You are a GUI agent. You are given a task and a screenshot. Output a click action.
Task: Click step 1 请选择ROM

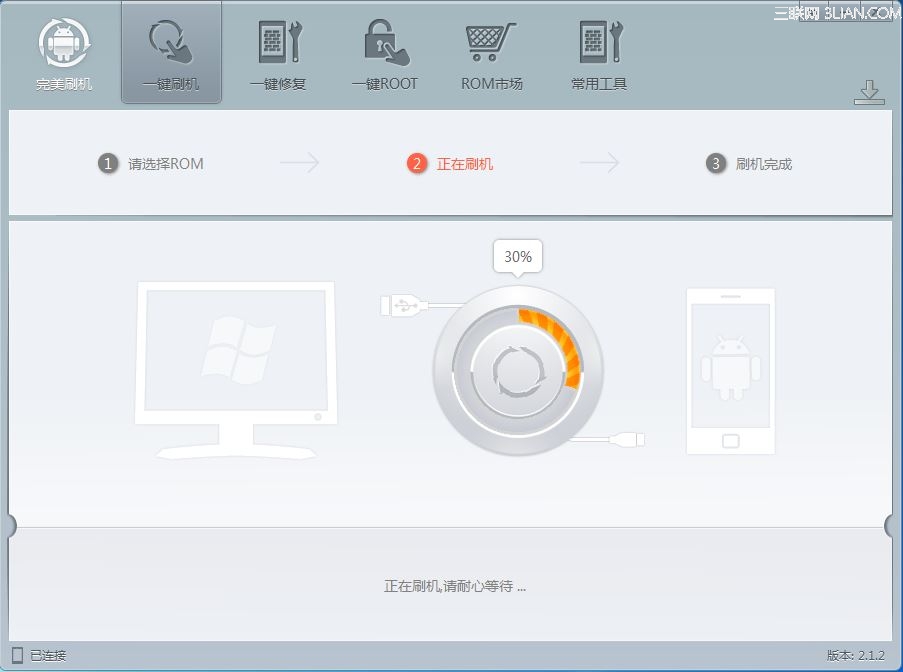click(151, 164)
